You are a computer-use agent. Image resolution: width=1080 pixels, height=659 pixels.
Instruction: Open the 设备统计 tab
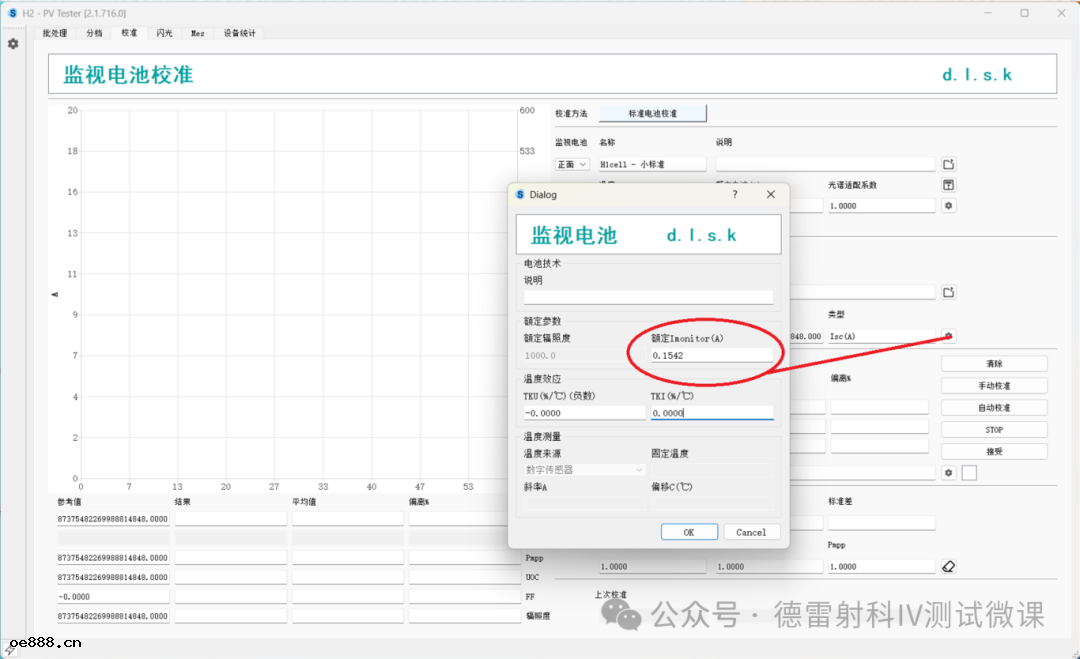coord(239,33)
